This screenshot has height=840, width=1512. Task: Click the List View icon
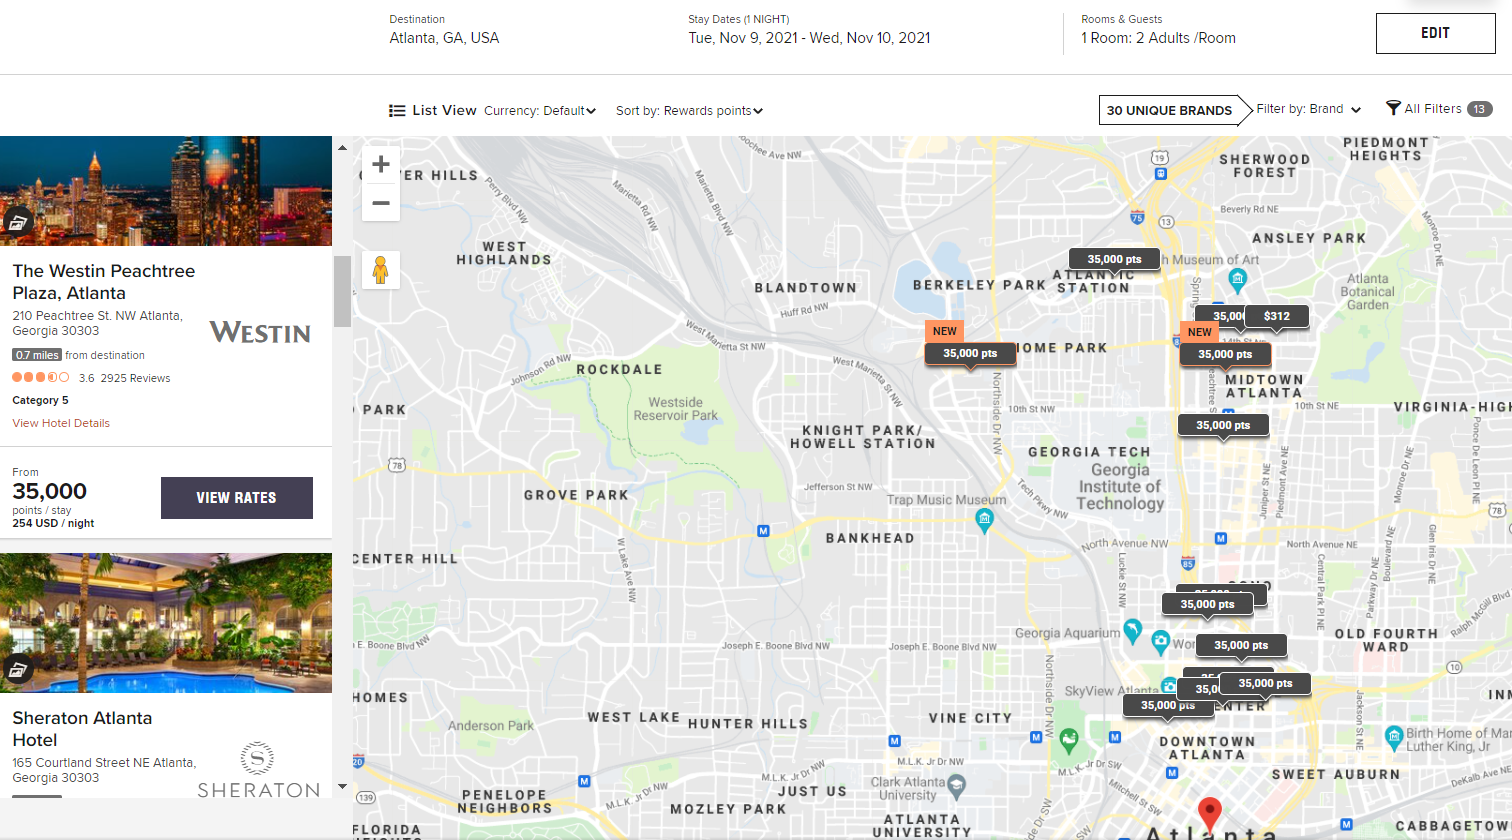pyautogui.click(x=397, y=111)
